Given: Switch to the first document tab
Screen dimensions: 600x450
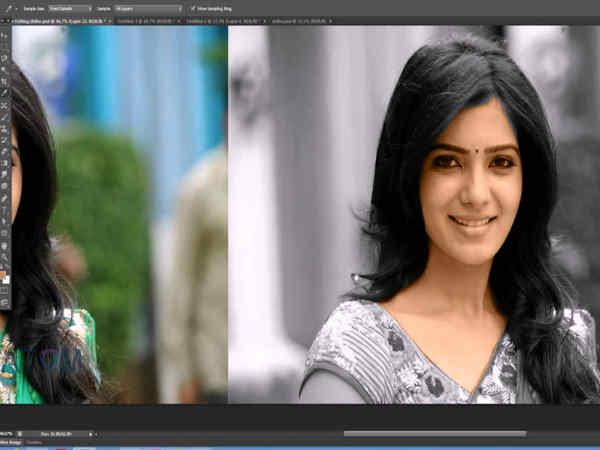Looking at the screenshot, I should click(50, 20).
